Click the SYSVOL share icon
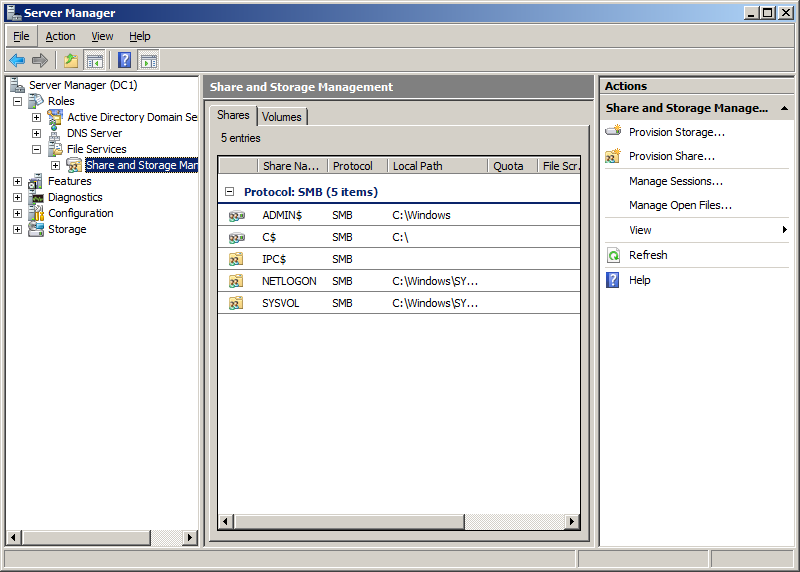 click(x=236, y=303)
